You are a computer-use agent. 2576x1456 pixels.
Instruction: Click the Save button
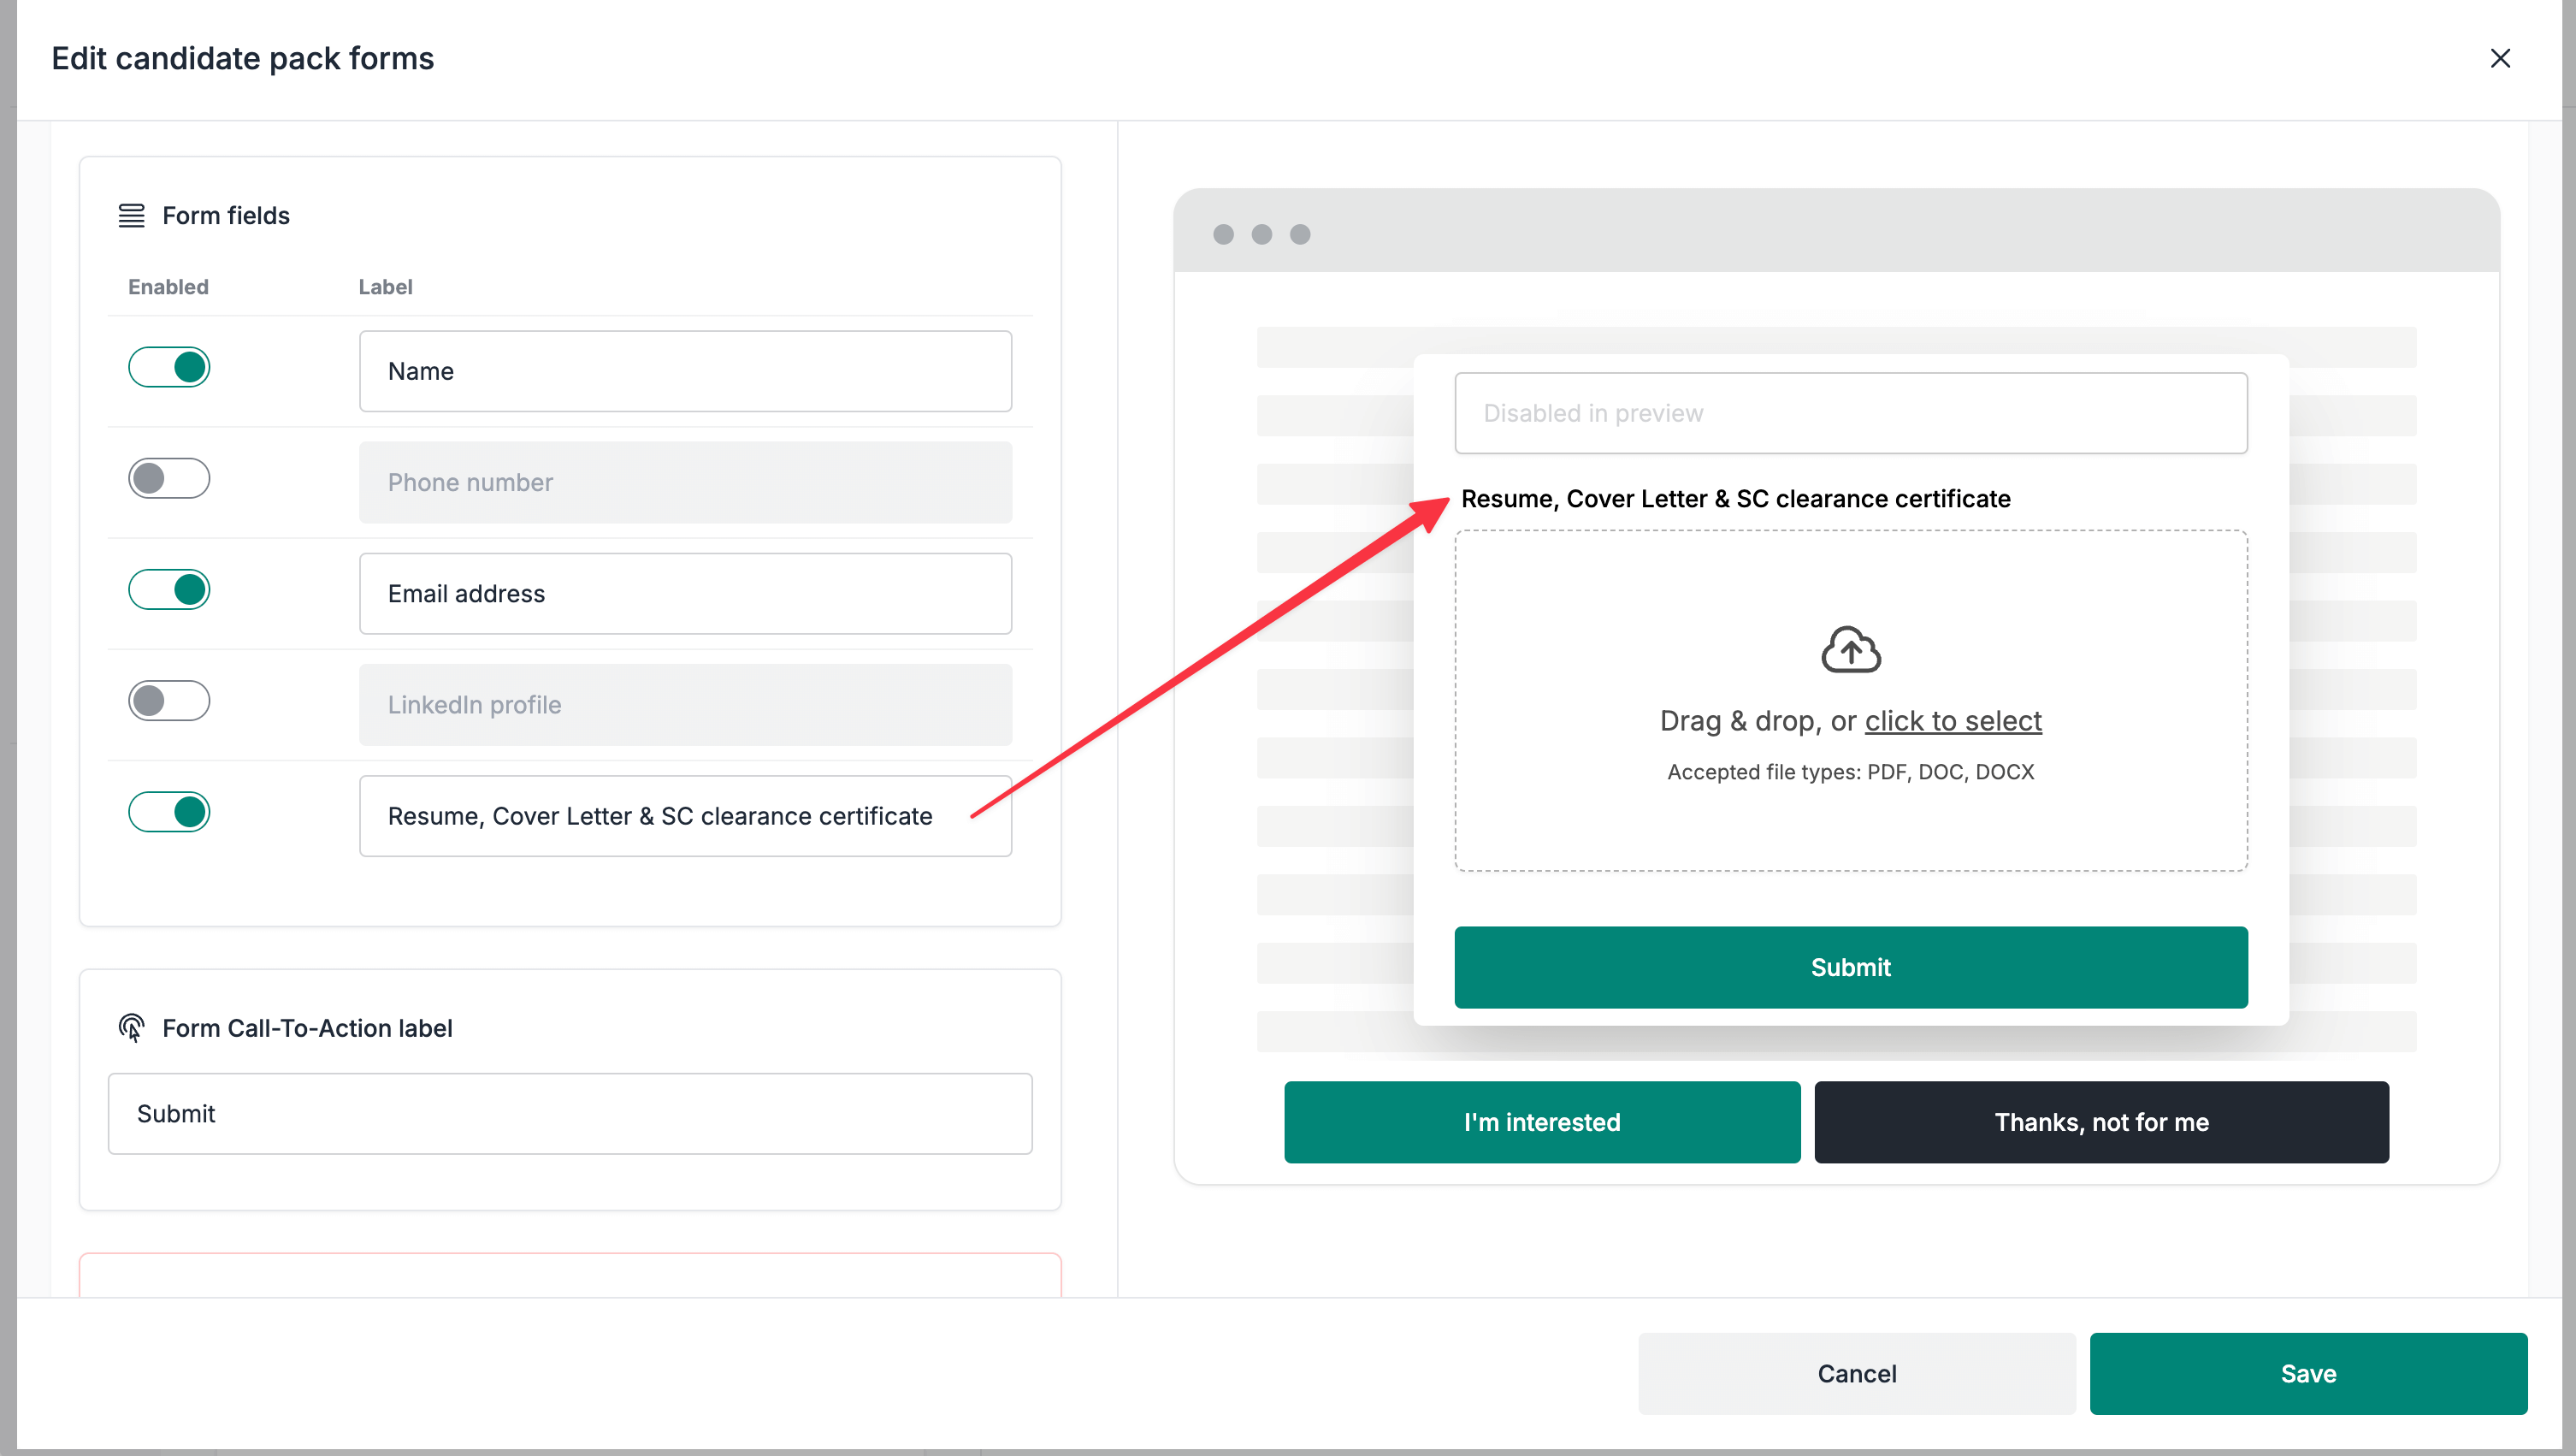coord(2308,1373)
